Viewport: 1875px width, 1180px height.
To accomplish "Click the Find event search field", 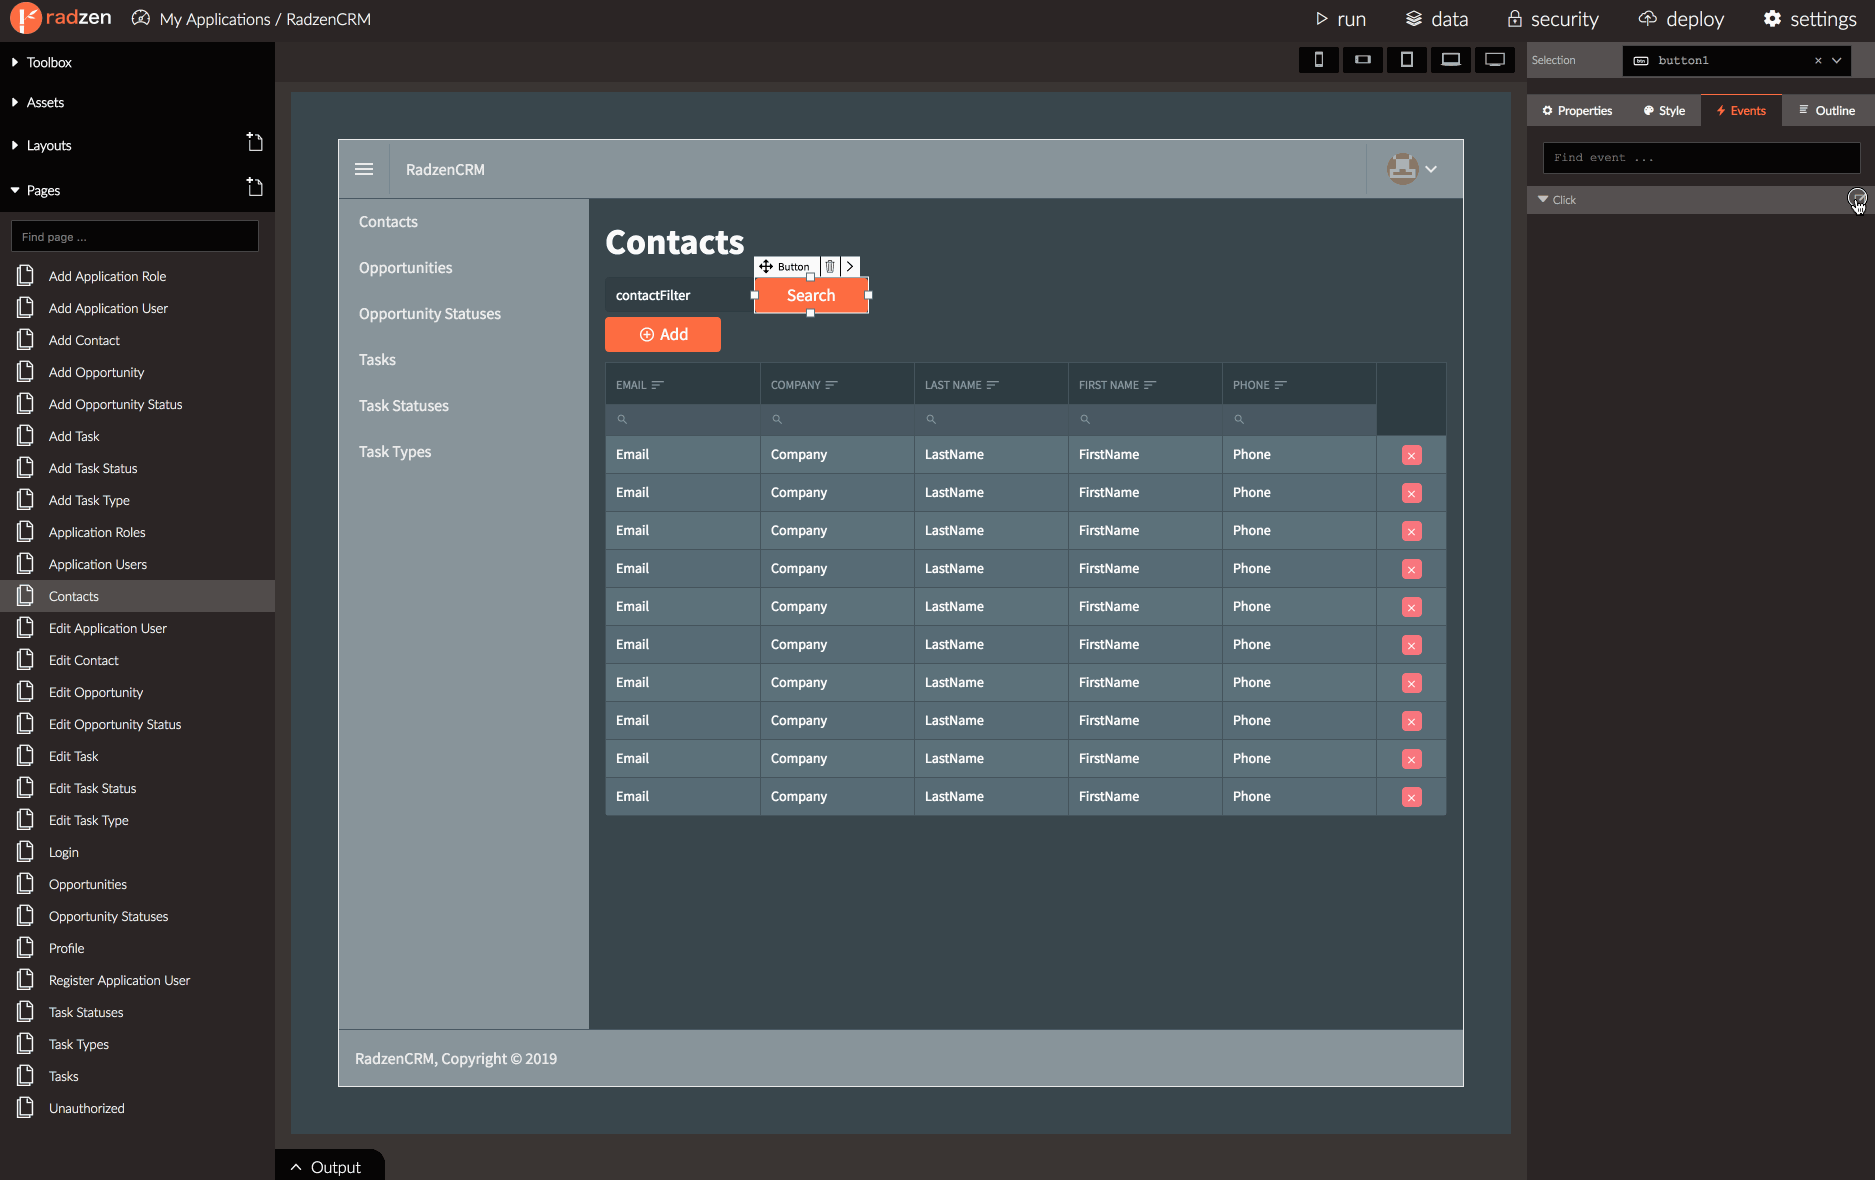I will [x=1701, y=158].
